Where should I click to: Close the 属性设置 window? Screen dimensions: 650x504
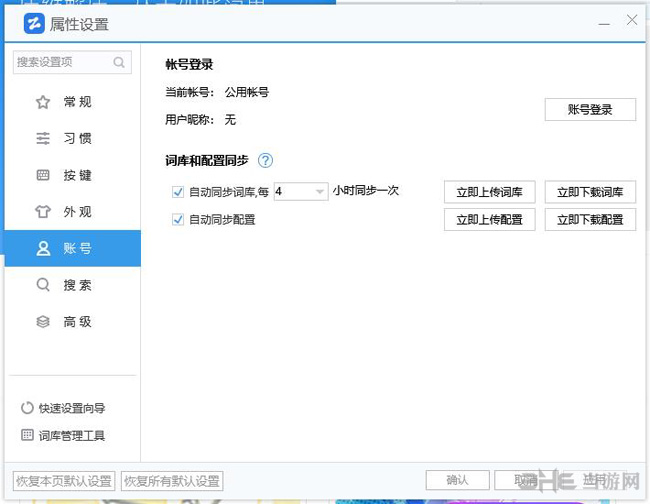pos(632,20)
